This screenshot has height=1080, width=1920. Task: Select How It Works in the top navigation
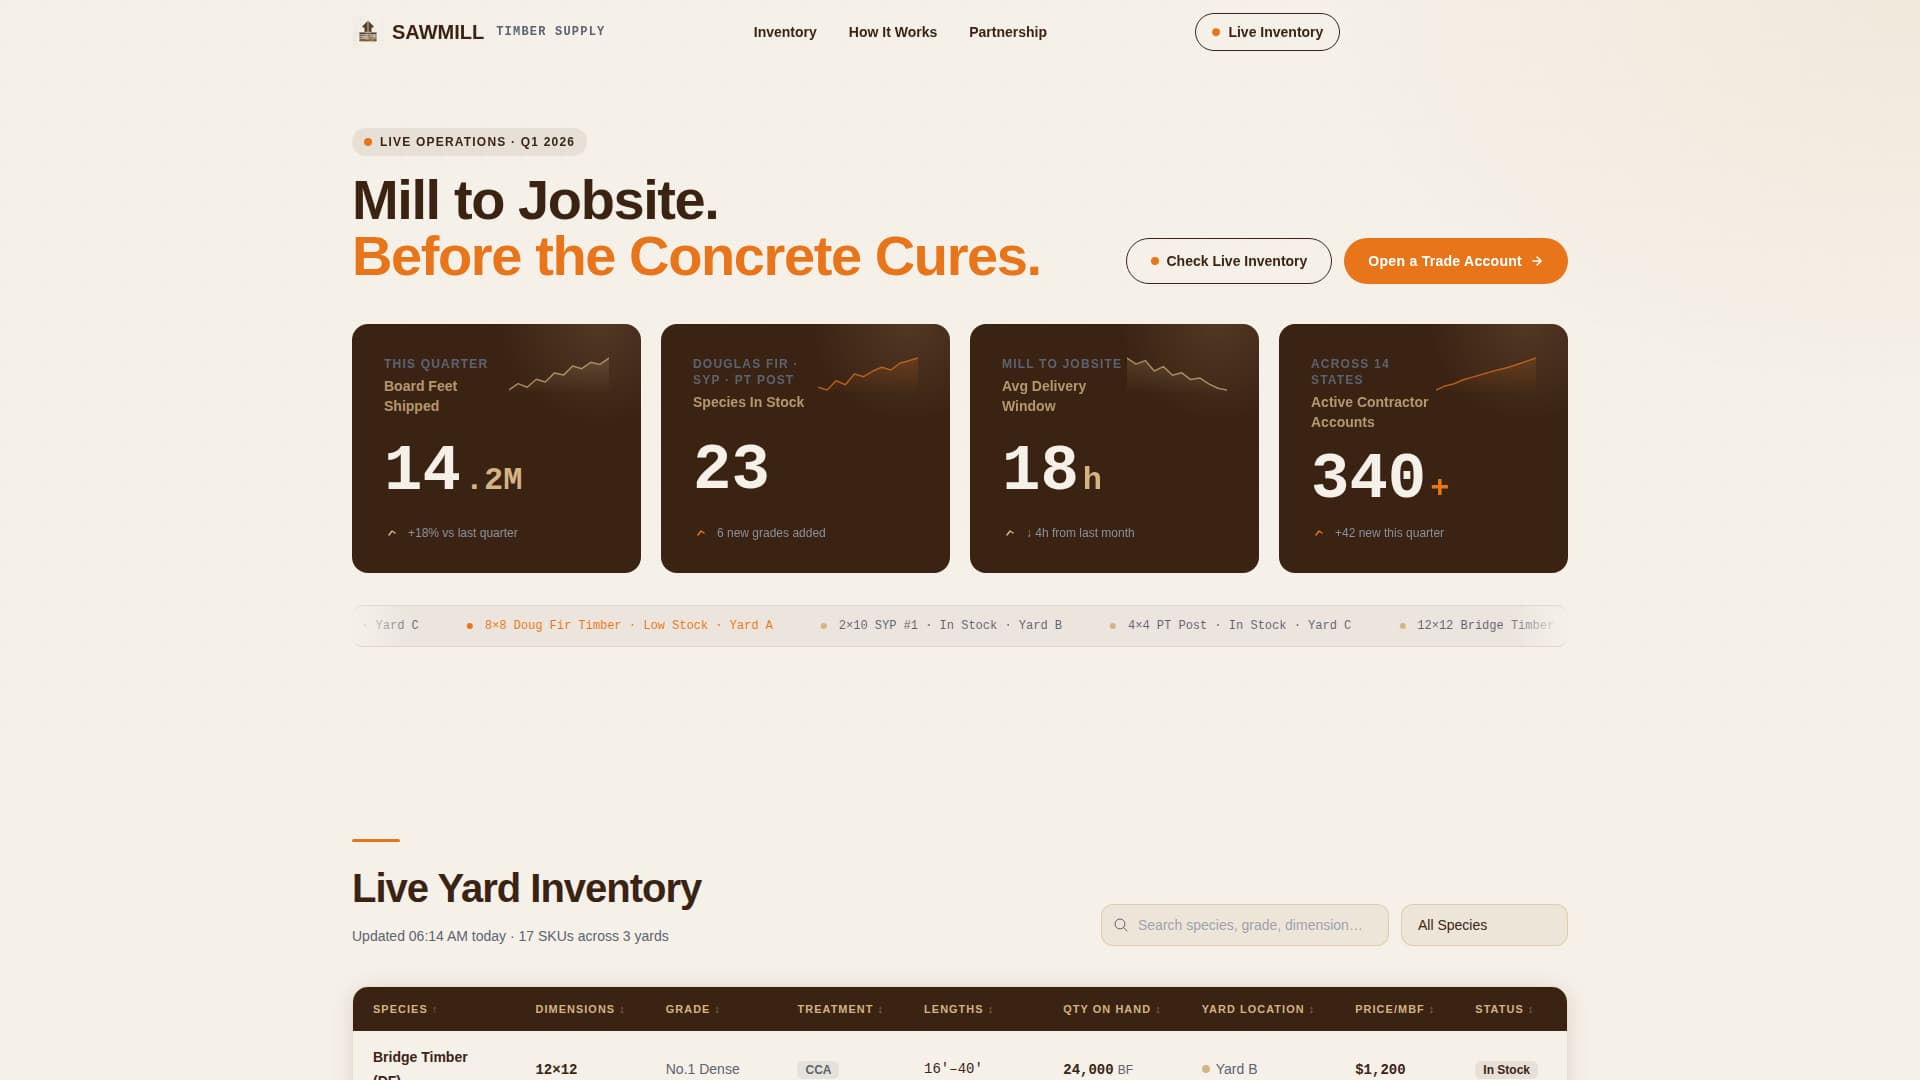coord(893,32)
